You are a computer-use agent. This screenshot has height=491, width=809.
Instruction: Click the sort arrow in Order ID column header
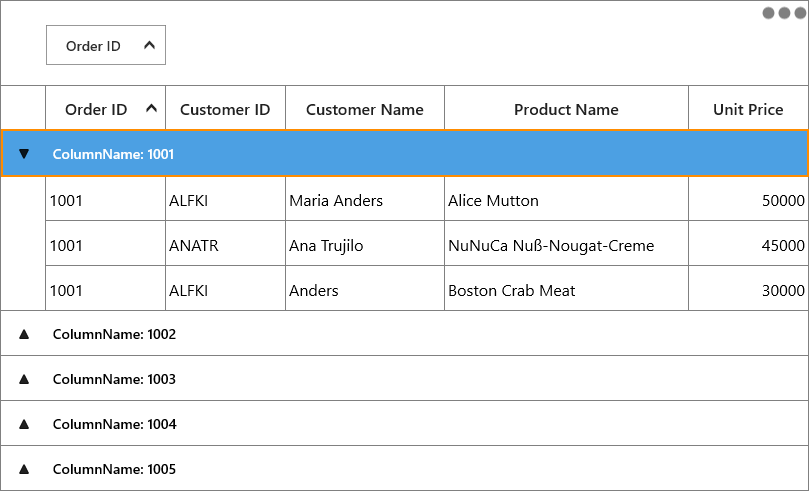151,108
